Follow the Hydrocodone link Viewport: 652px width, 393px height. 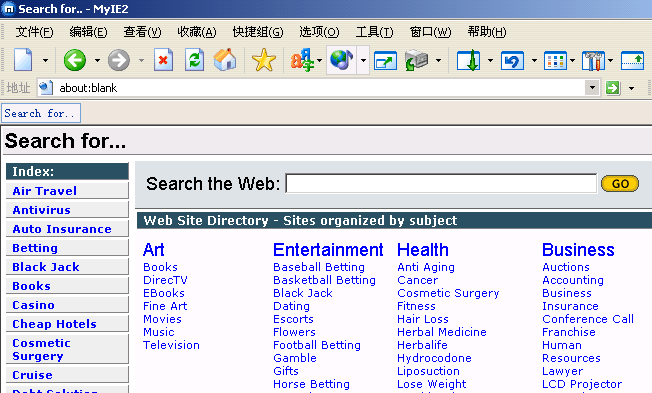434,358
